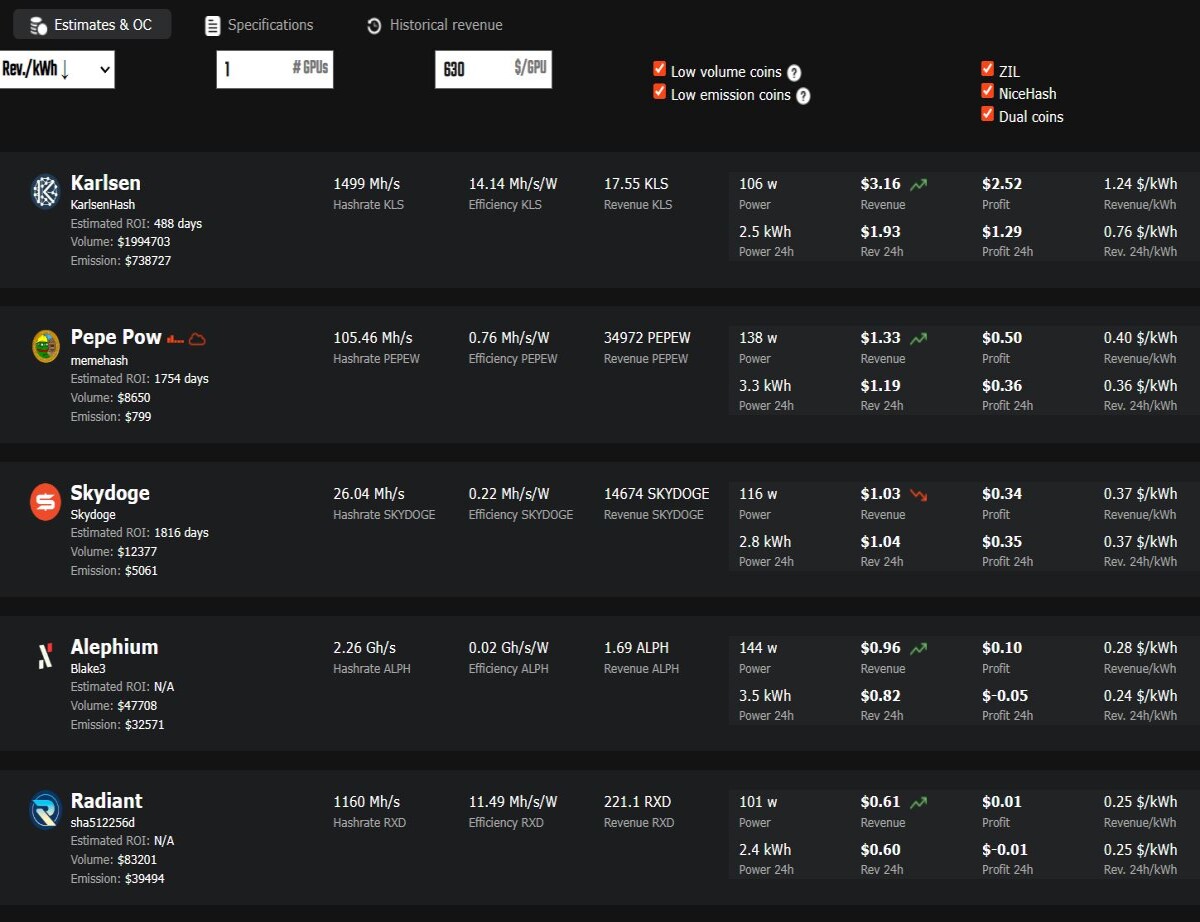The height and width of the screenshot is (922, 1200).
Task: Click the cloud icon beside Pepe Pow
Action: point(197,339)
